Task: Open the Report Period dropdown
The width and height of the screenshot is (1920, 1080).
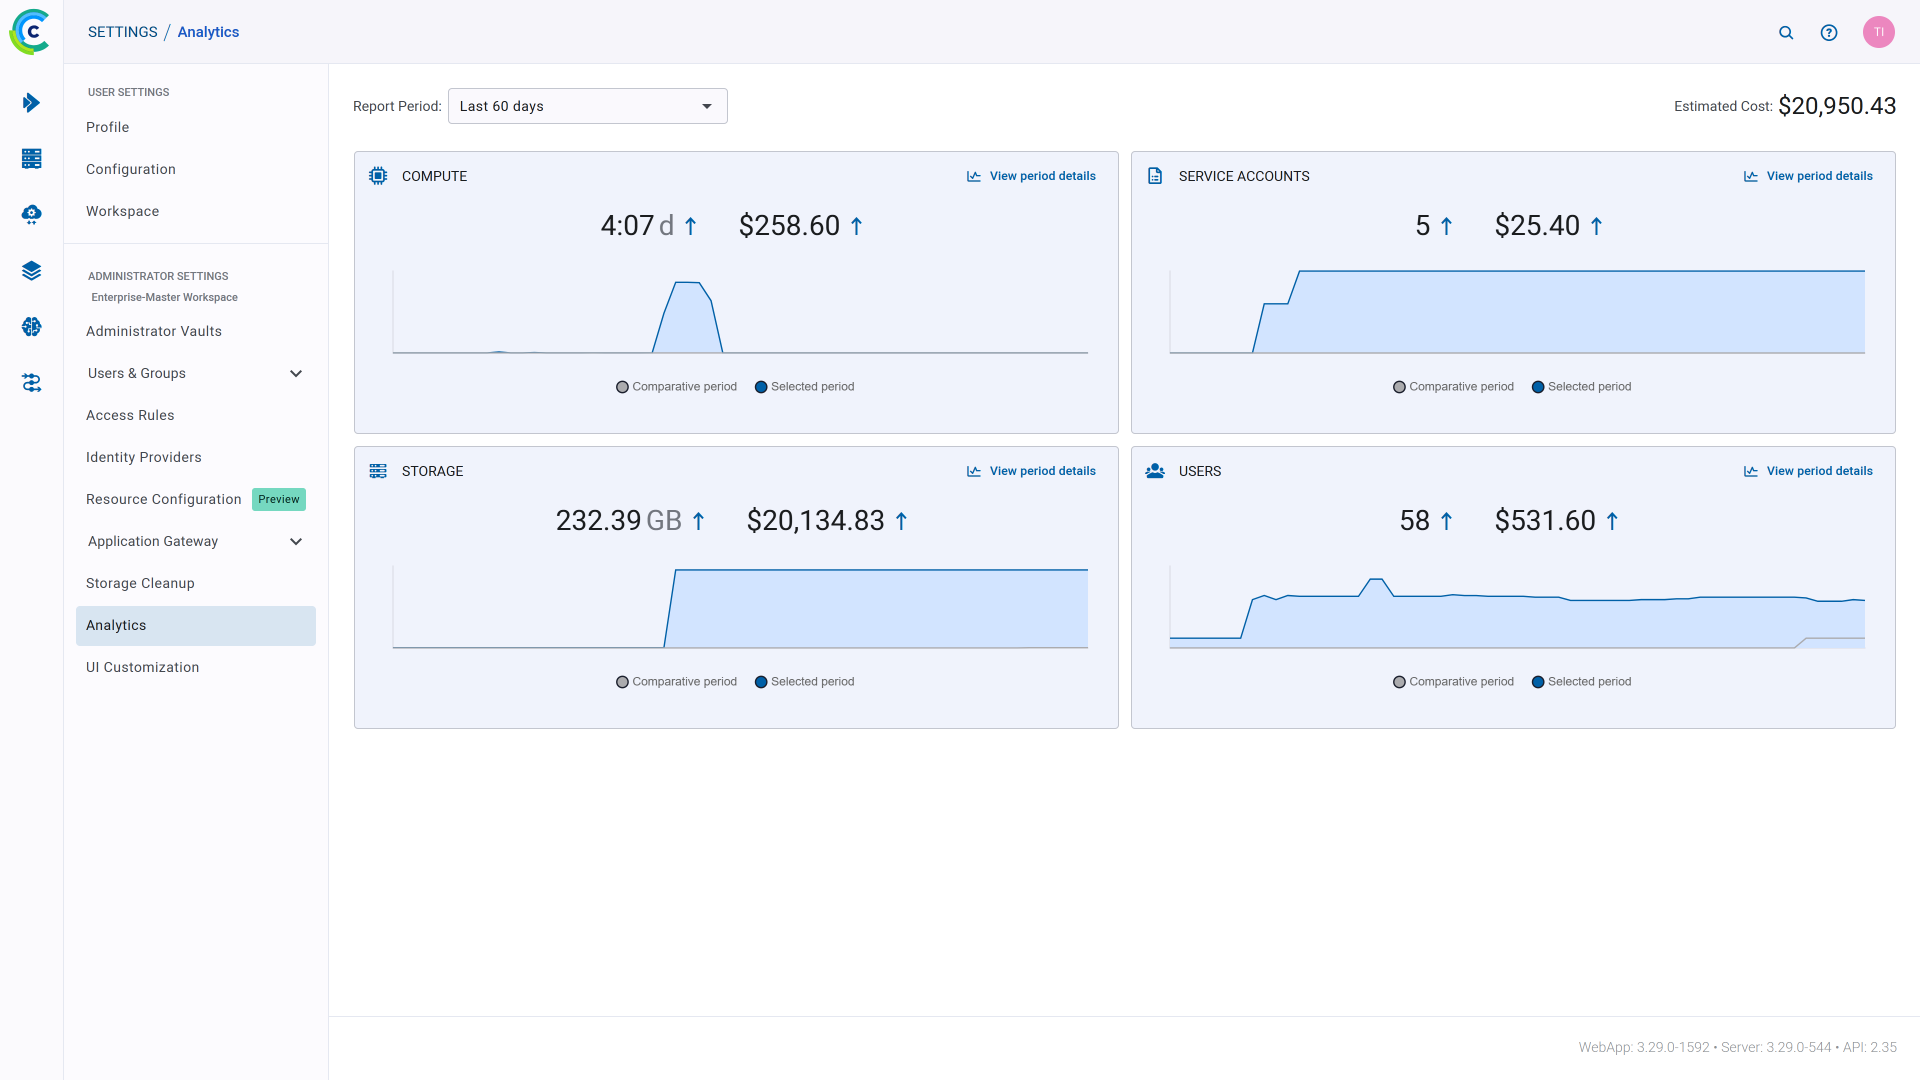Action: 587,106
